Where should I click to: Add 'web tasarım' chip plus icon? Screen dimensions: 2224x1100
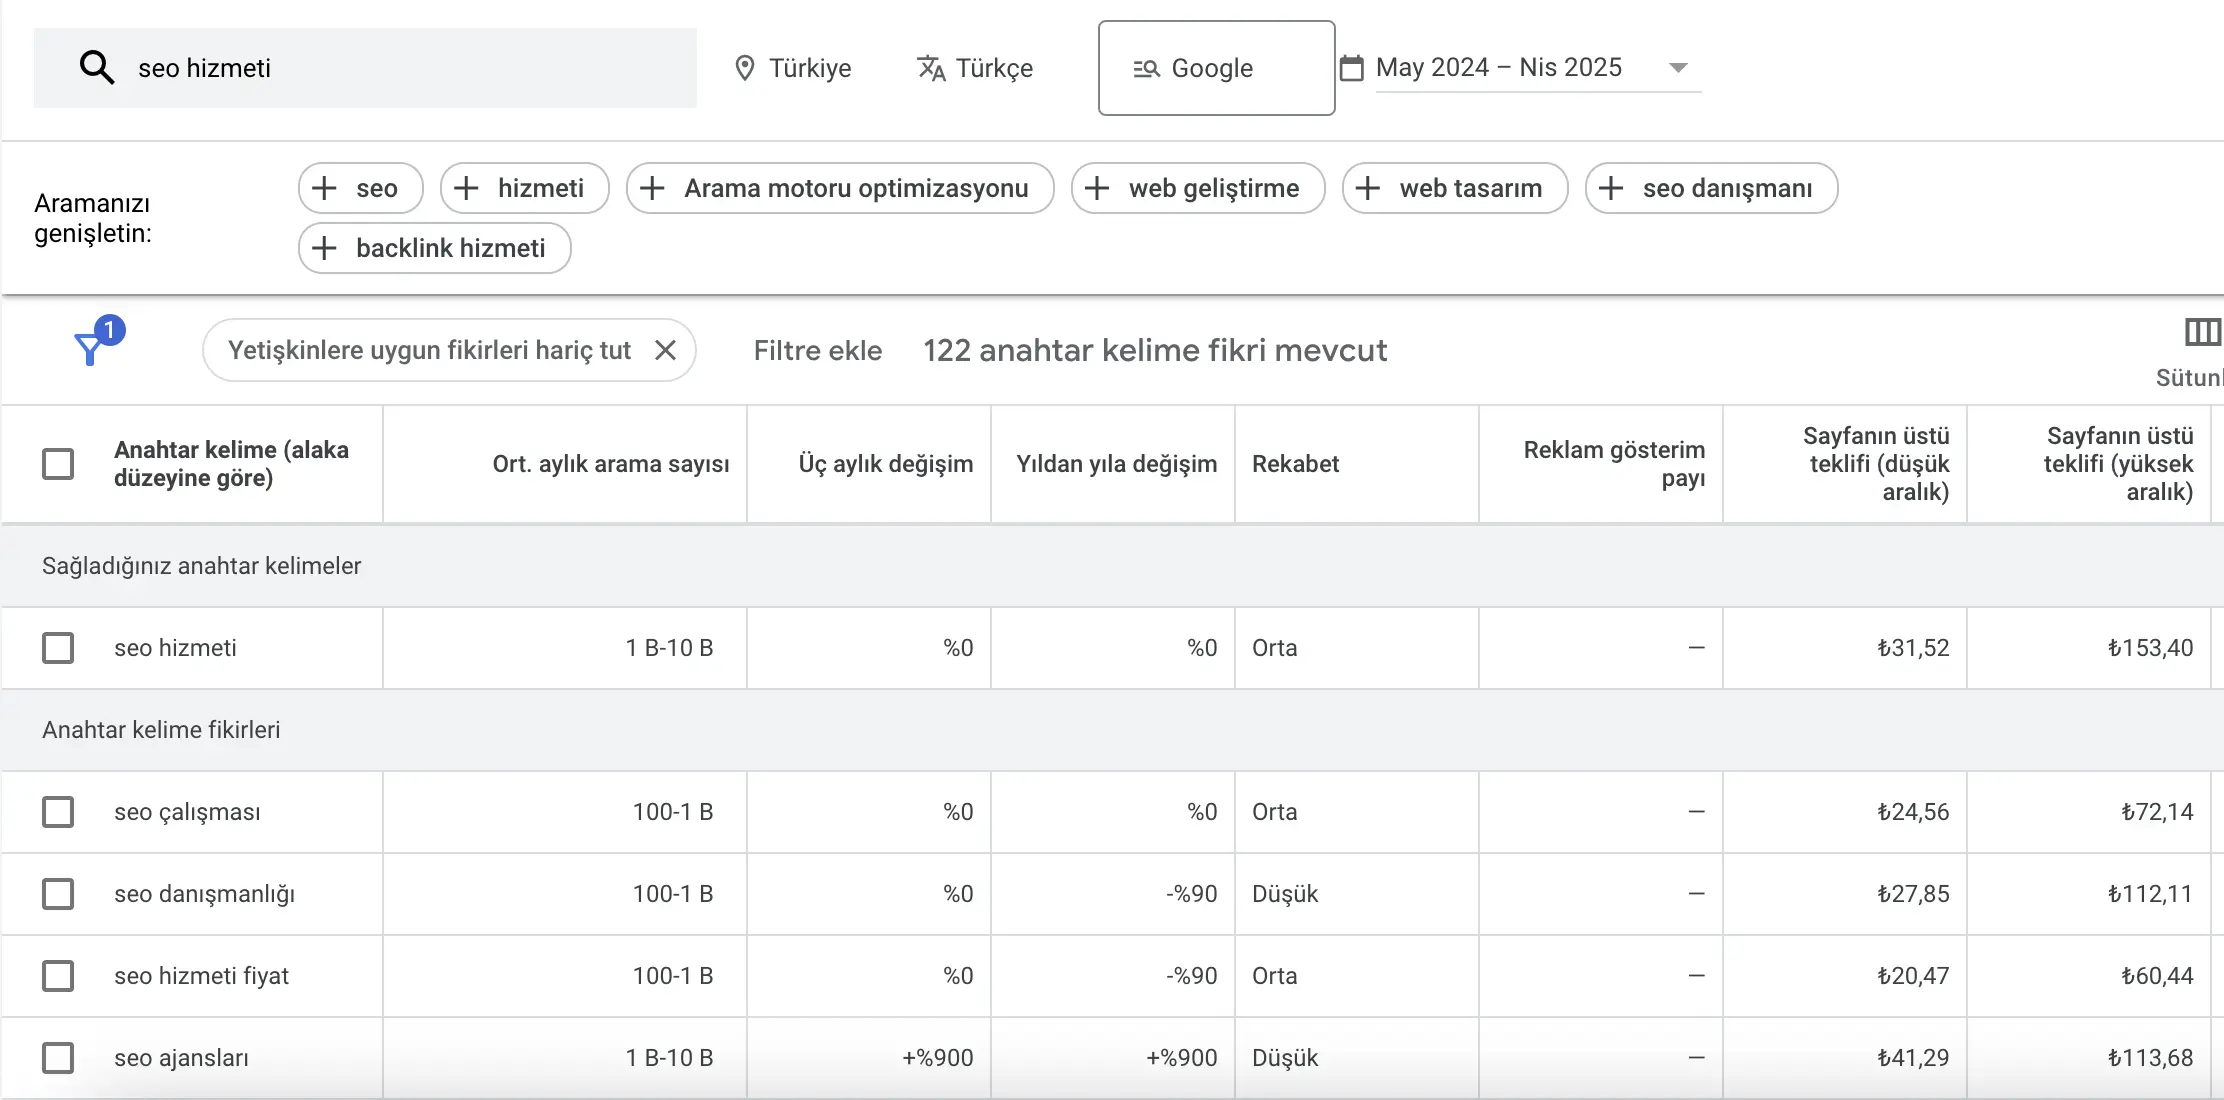tap(1368, 188)
